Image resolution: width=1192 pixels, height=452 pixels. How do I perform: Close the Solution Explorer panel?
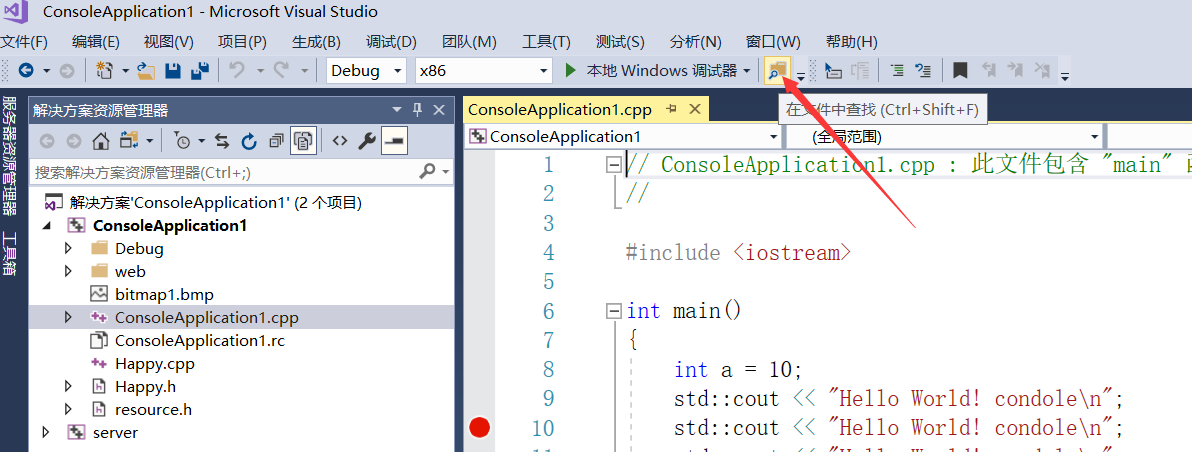[439, 111]
